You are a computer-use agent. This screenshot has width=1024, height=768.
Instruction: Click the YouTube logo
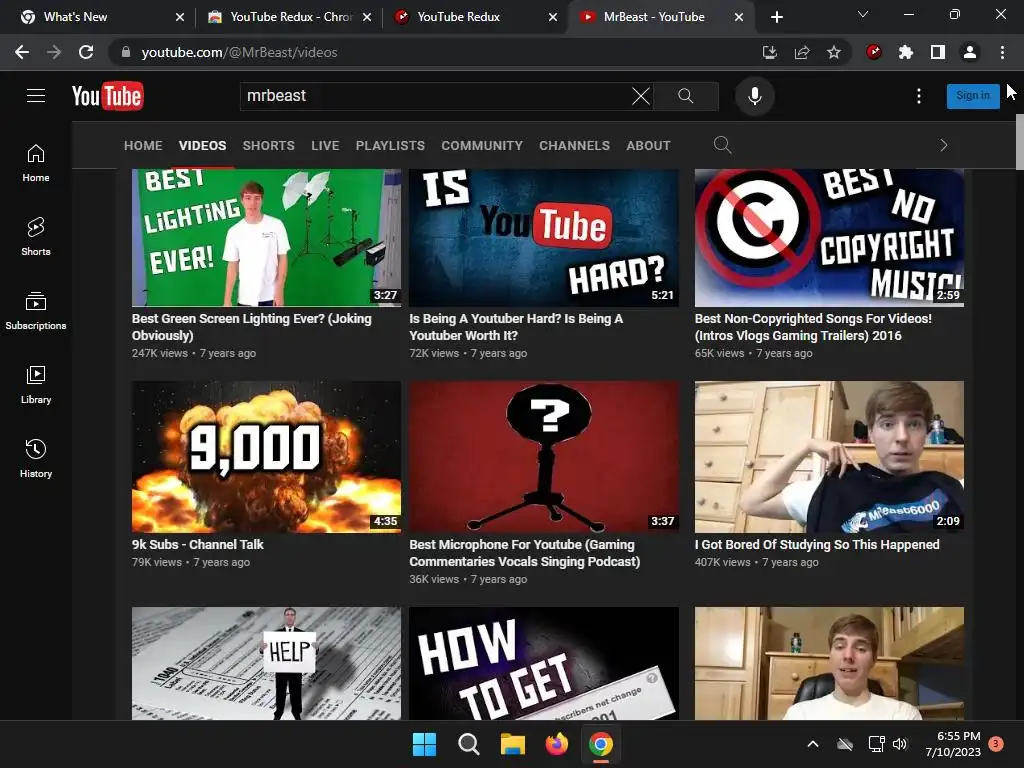(x=108, y=96)
